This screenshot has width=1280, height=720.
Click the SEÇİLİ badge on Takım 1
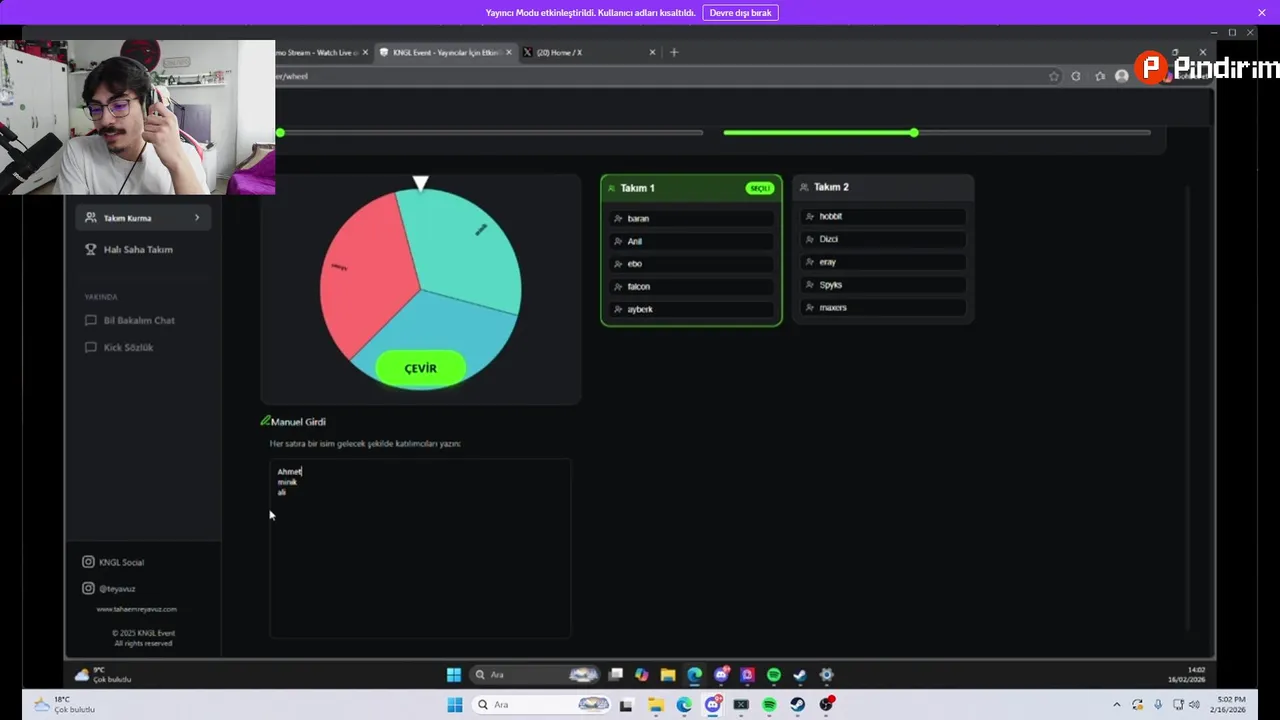[760, 188]
